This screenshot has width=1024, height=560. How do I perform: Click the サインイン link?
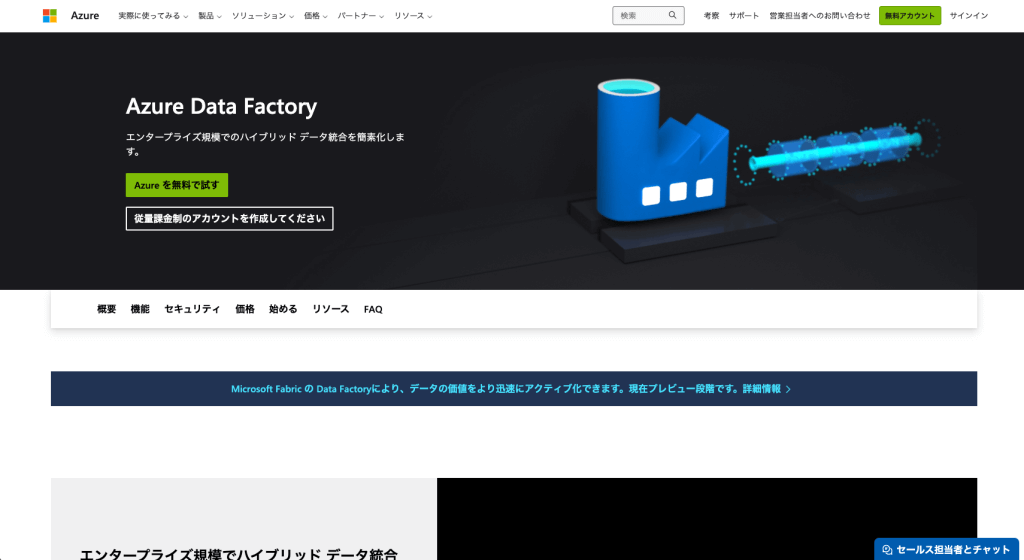pyautogui.click(x=968, y=16)
